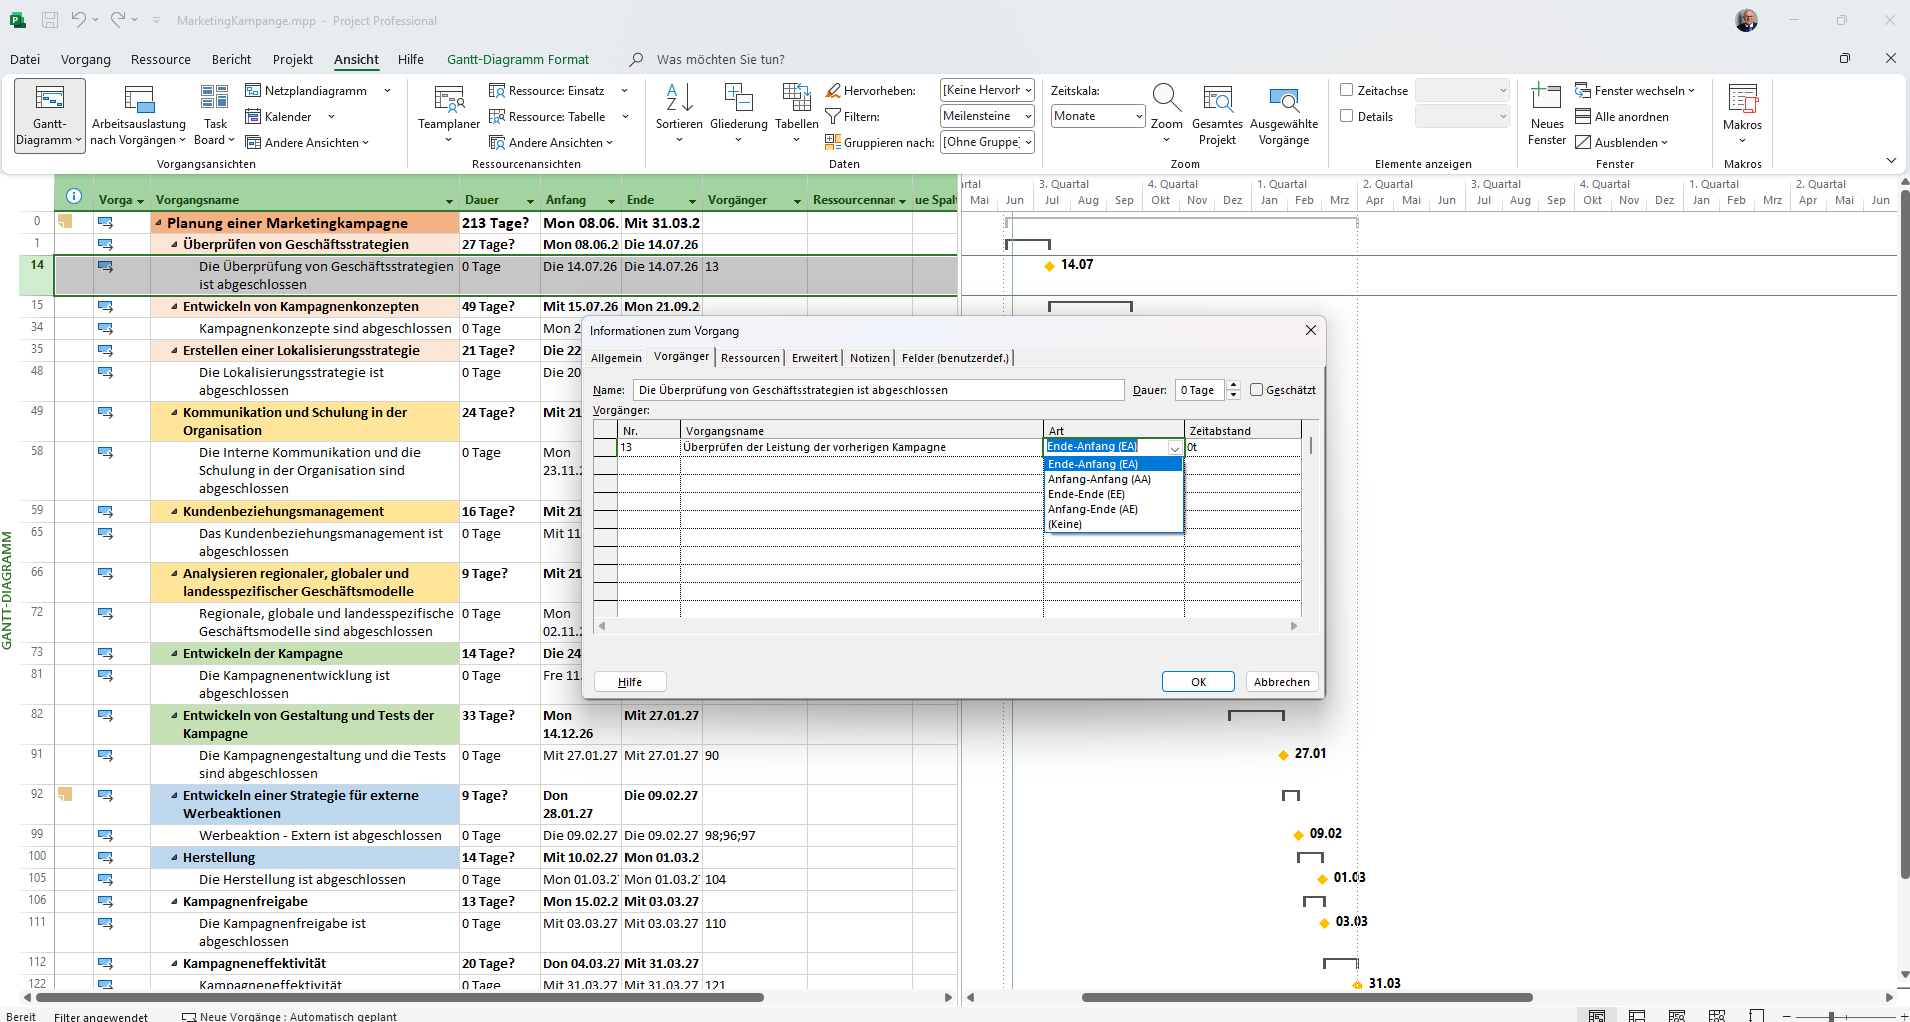Zoom to Ausgewählte Vorgänge

(x=1284, y=116)
